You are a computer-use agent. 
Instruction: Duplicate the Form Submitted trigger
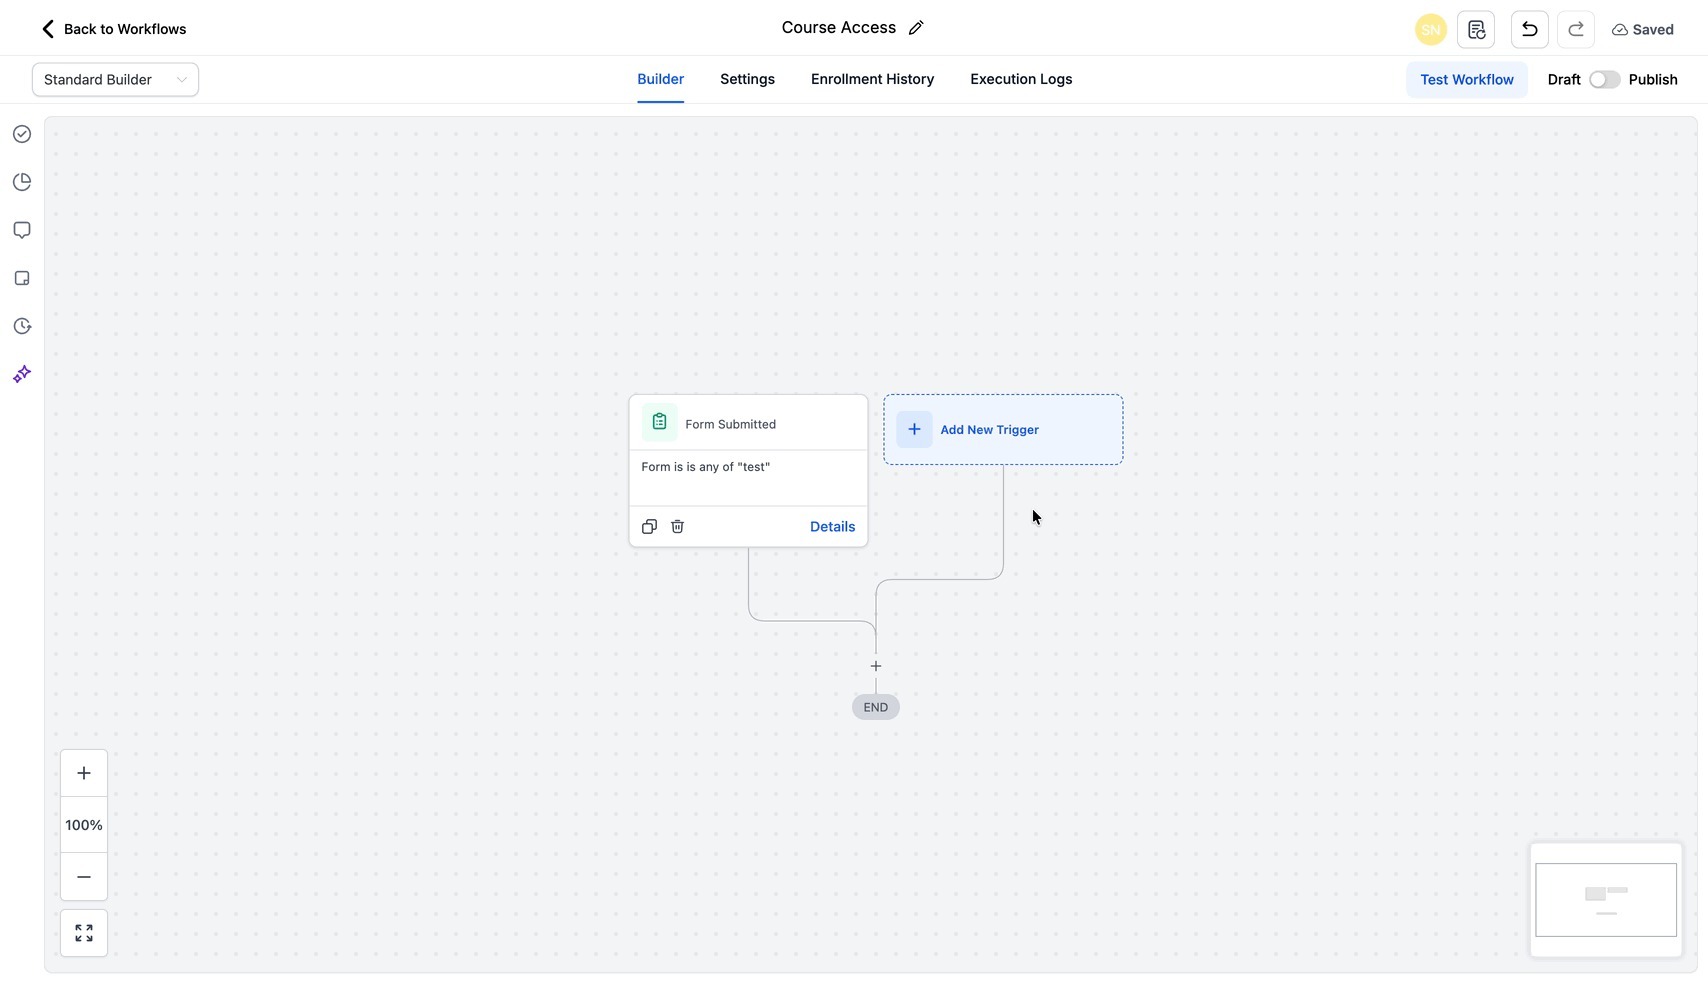point(649,527)
